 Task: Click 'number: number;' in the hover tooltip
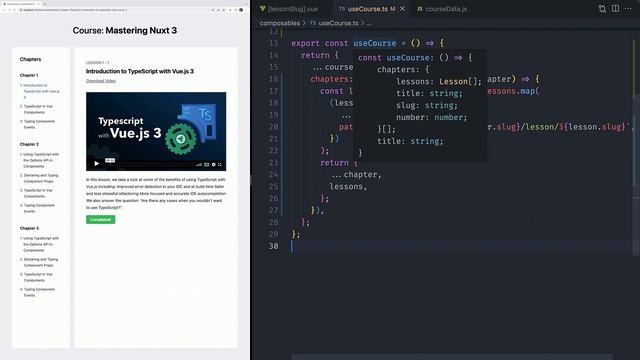click(431, 117)
